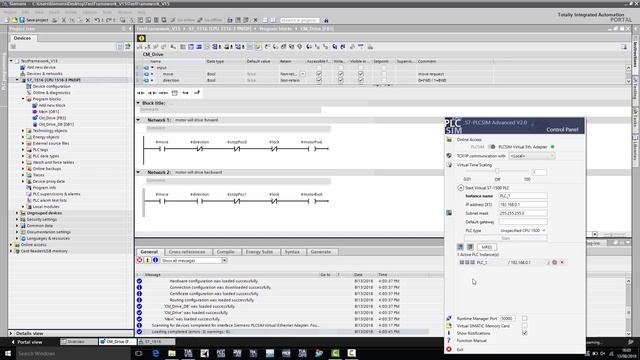Screen dimensions: 640x360
Task: Collapse the Program blocks folder
Action: tap(23, 99)
